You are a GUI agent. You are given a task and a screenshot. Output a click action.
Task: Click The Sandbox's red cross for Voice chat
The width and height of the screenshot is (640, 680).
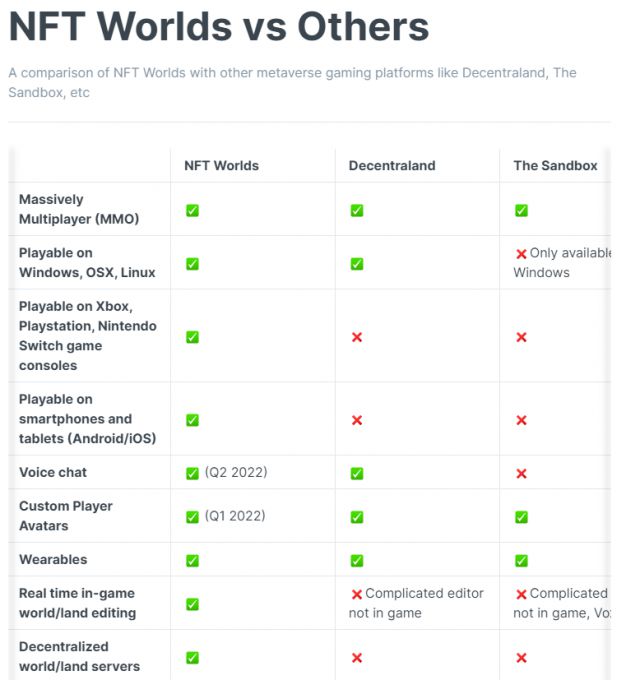[x=521, y=473]
